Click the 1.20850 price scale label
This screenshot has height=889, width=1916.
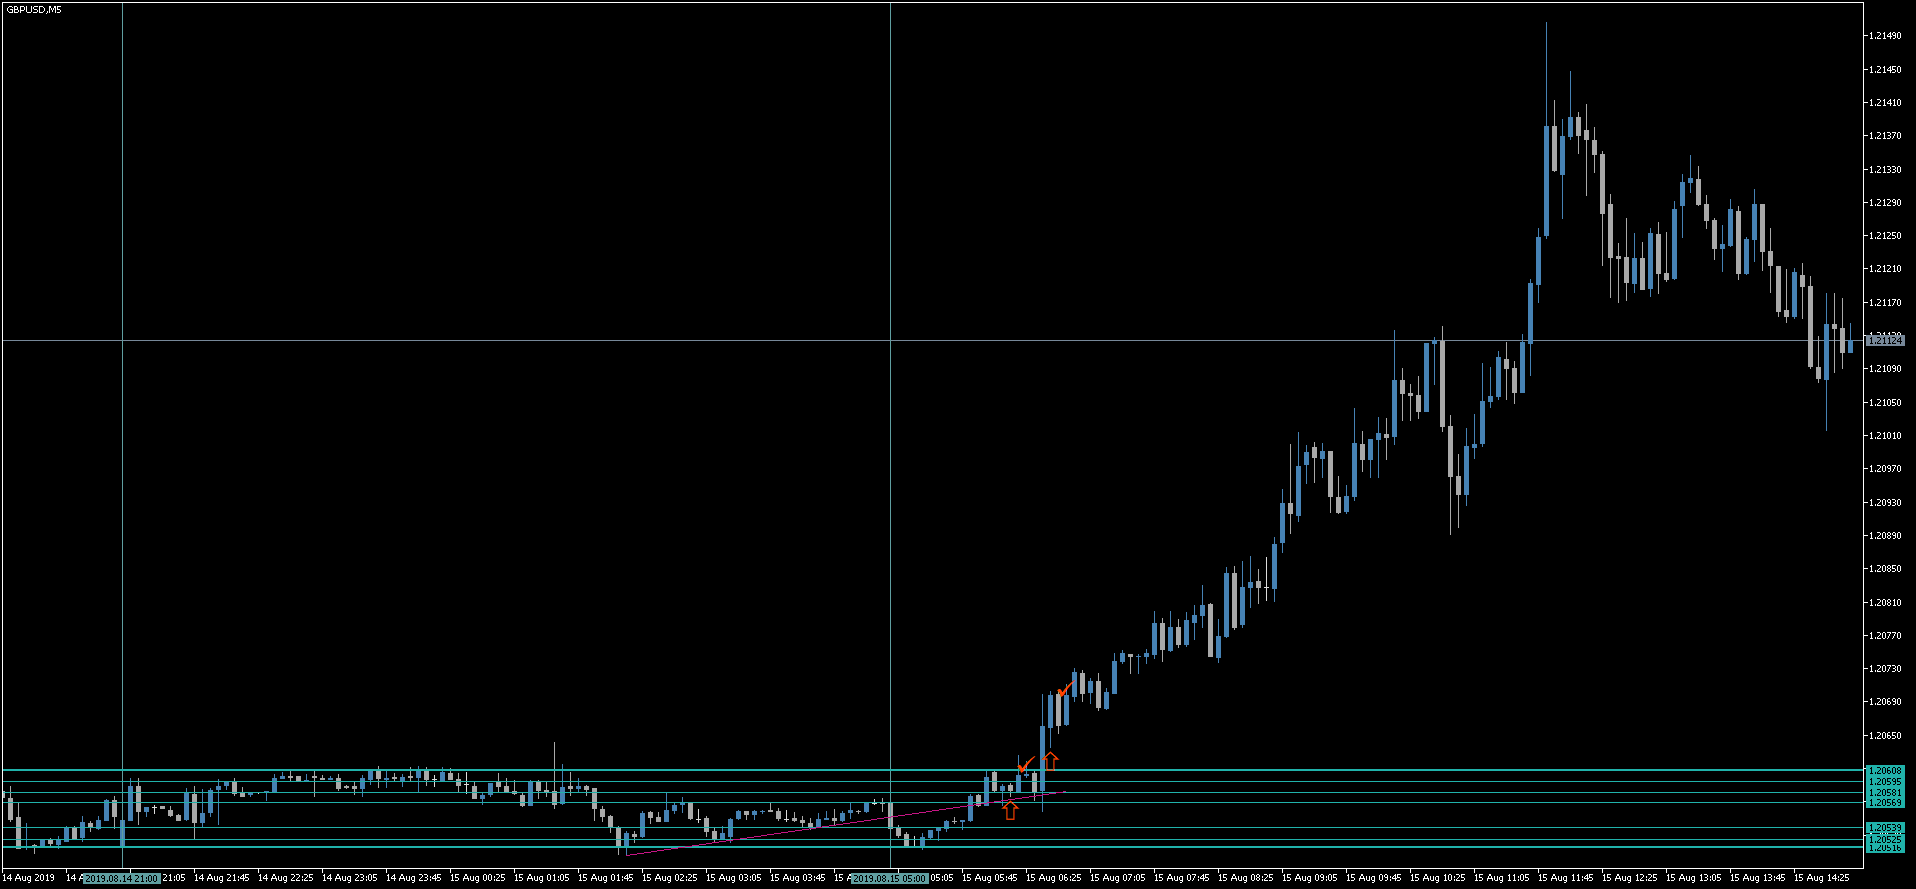pyautogui.click(x=1884, y=569)
